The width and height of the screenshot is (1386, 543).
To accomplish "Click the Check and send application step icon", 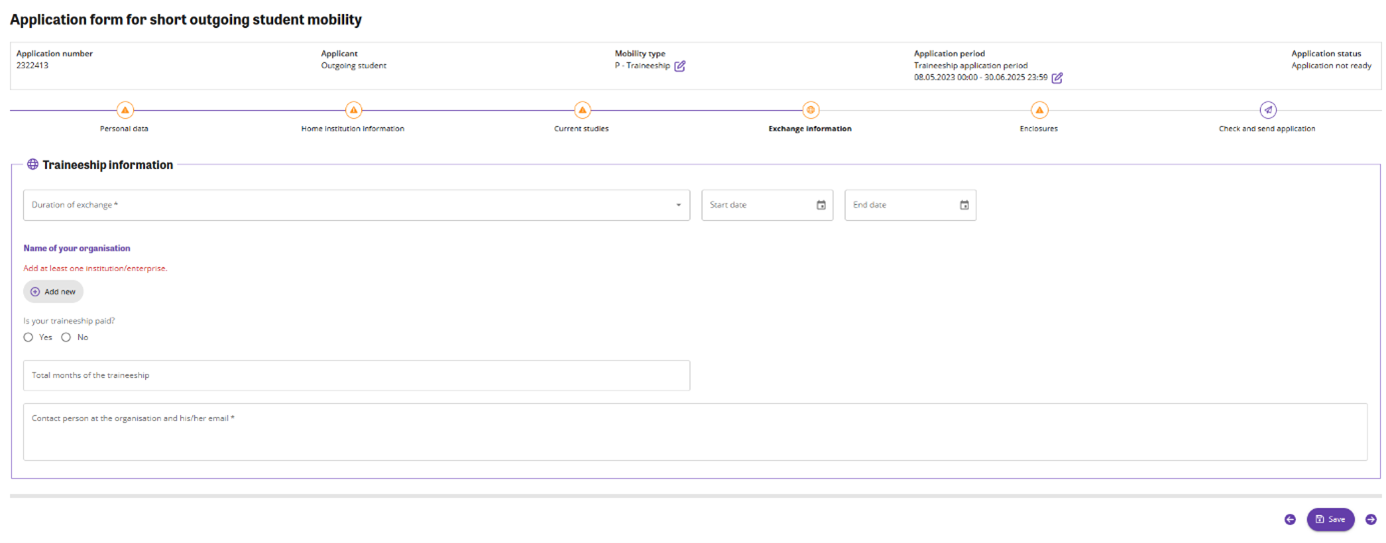I will tap(1268, 110).
